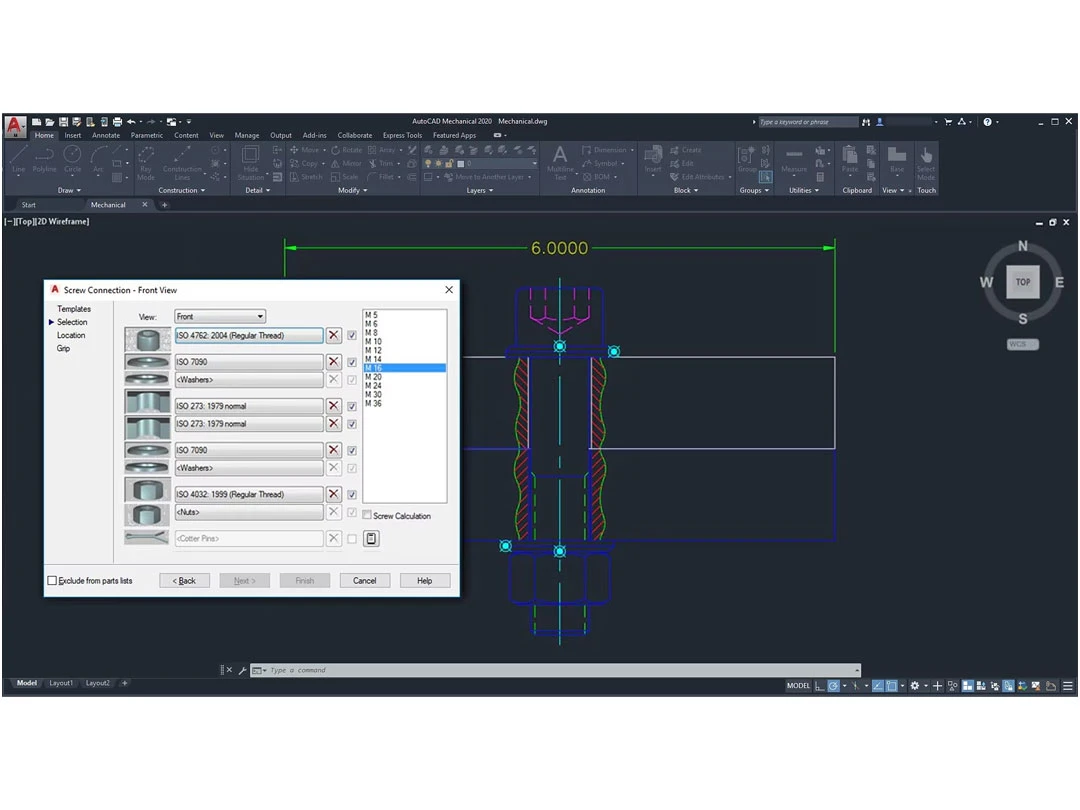
Task: Enable Screw Calculation
Action: 368,516
